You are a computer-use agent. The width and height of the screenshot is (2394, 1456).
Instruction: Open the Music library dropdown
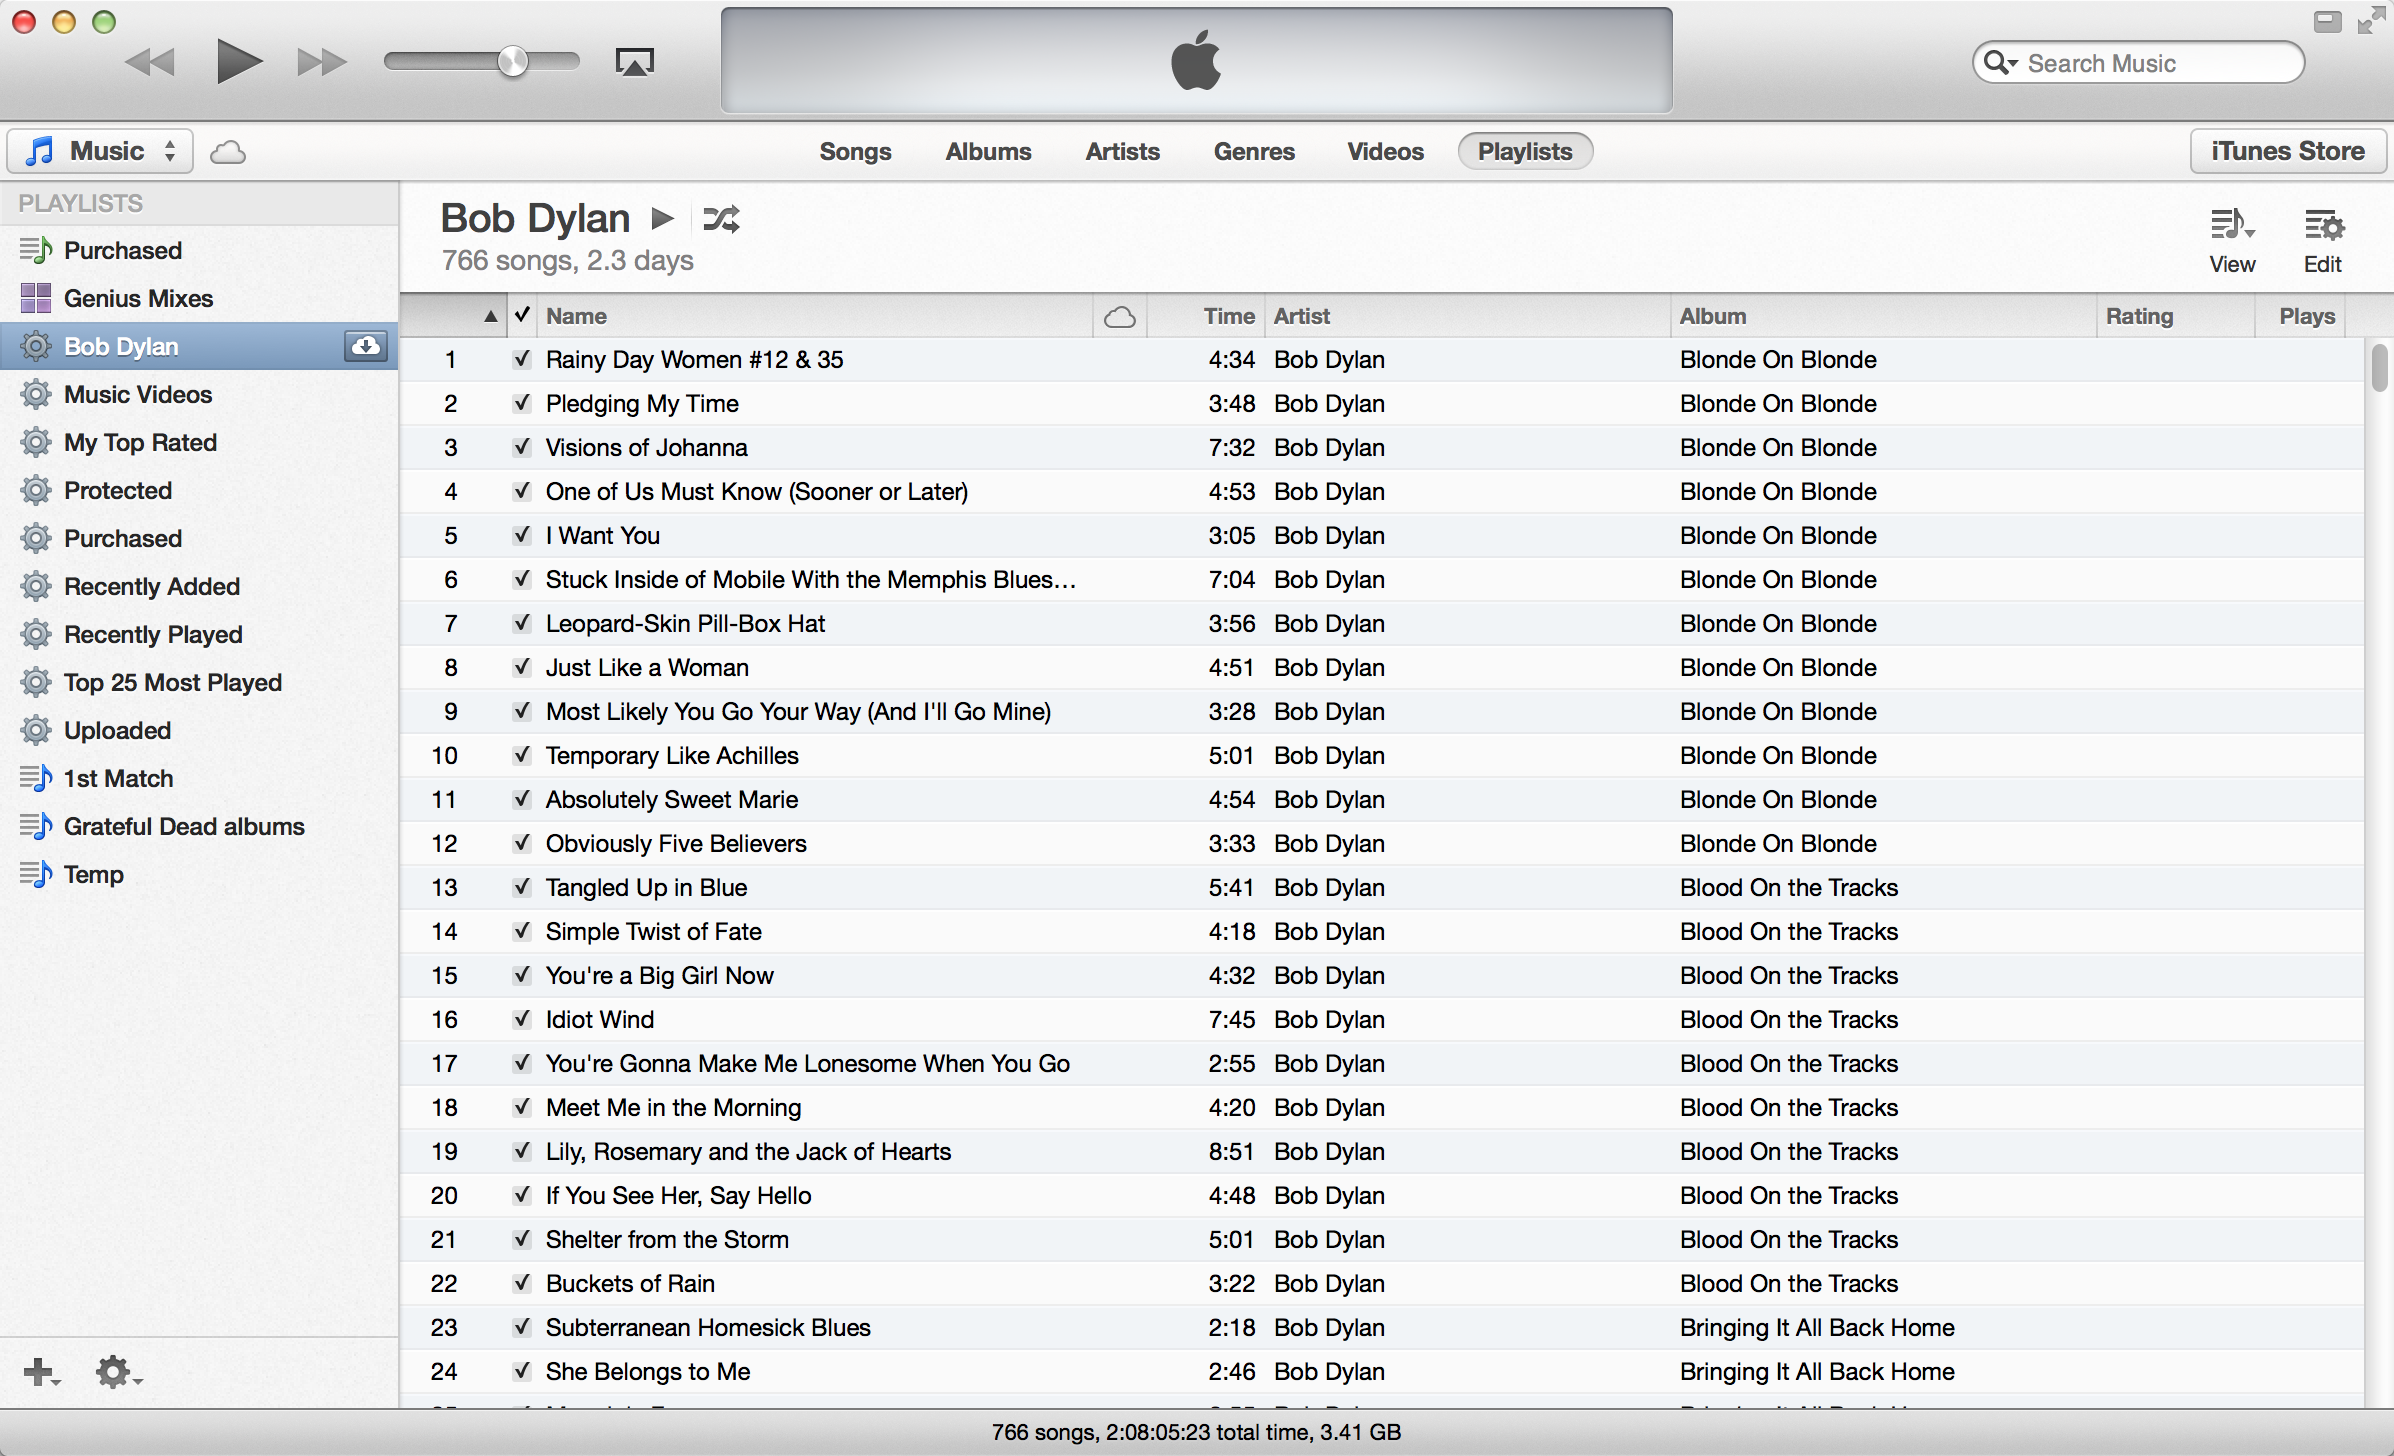pos(100,151)
